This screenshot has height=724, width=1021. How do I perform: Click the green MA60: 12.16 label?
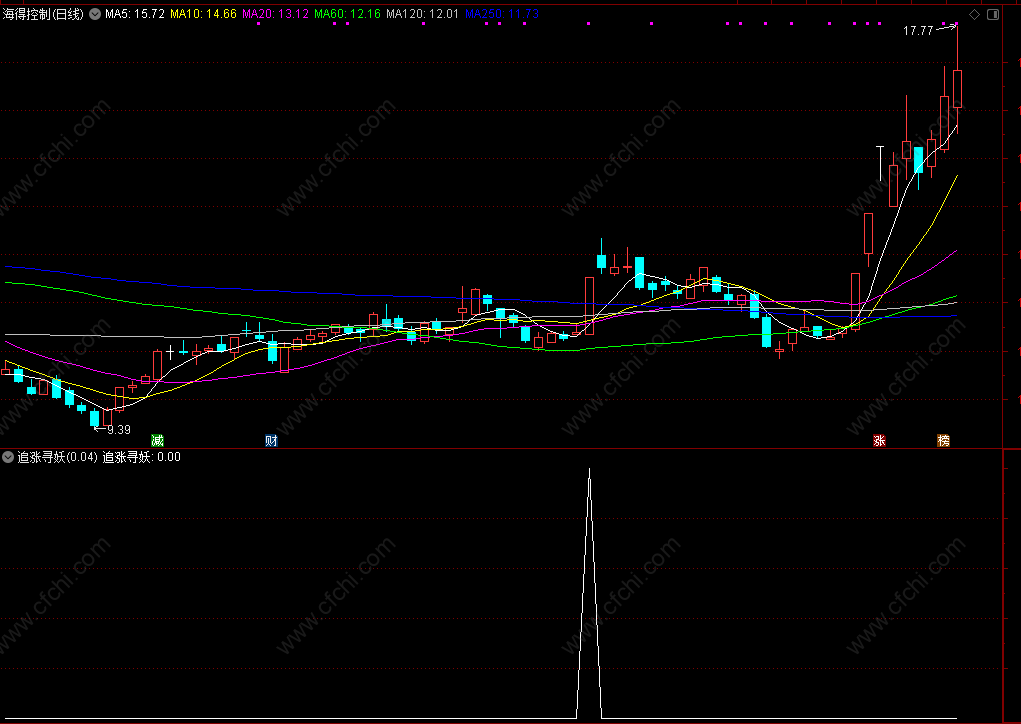347,14
